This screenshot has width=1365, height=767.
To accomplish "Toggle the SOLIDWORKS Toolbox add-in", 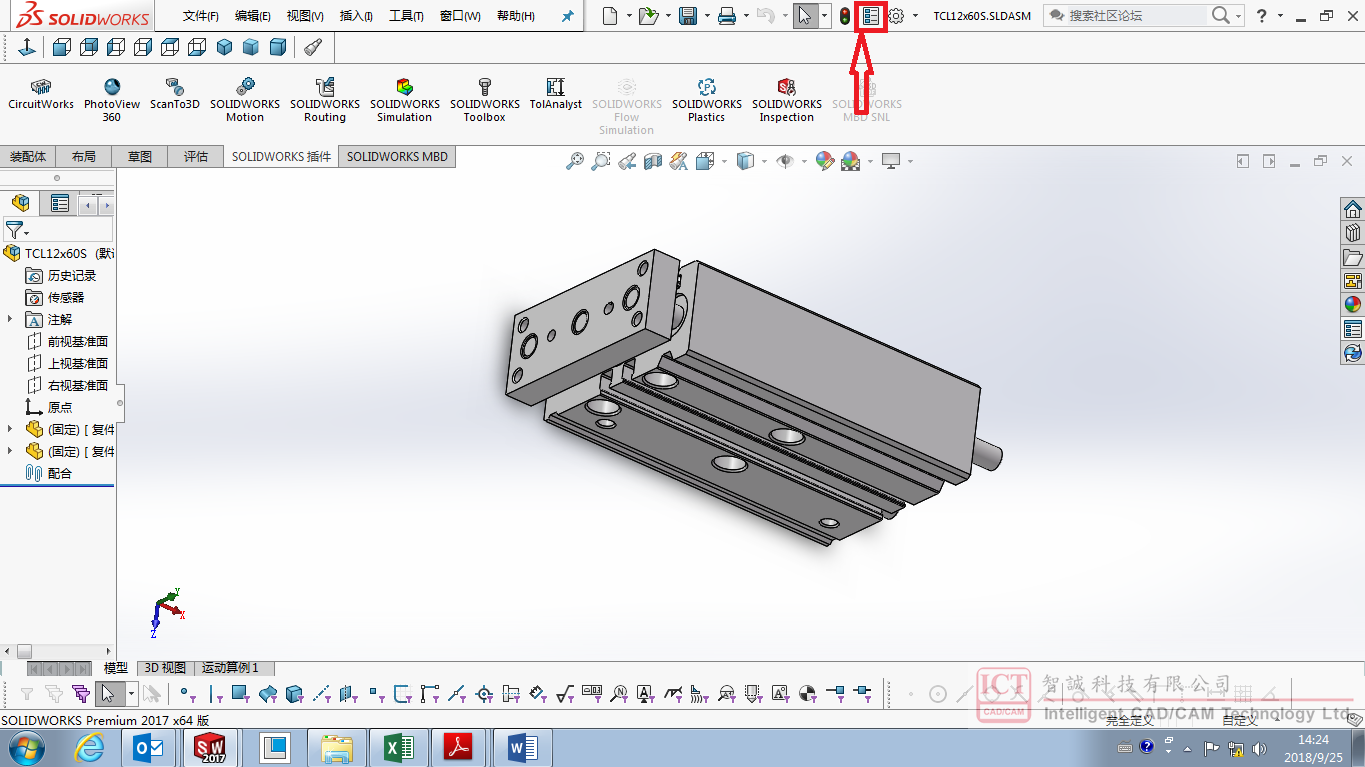I will pos(485,101).
